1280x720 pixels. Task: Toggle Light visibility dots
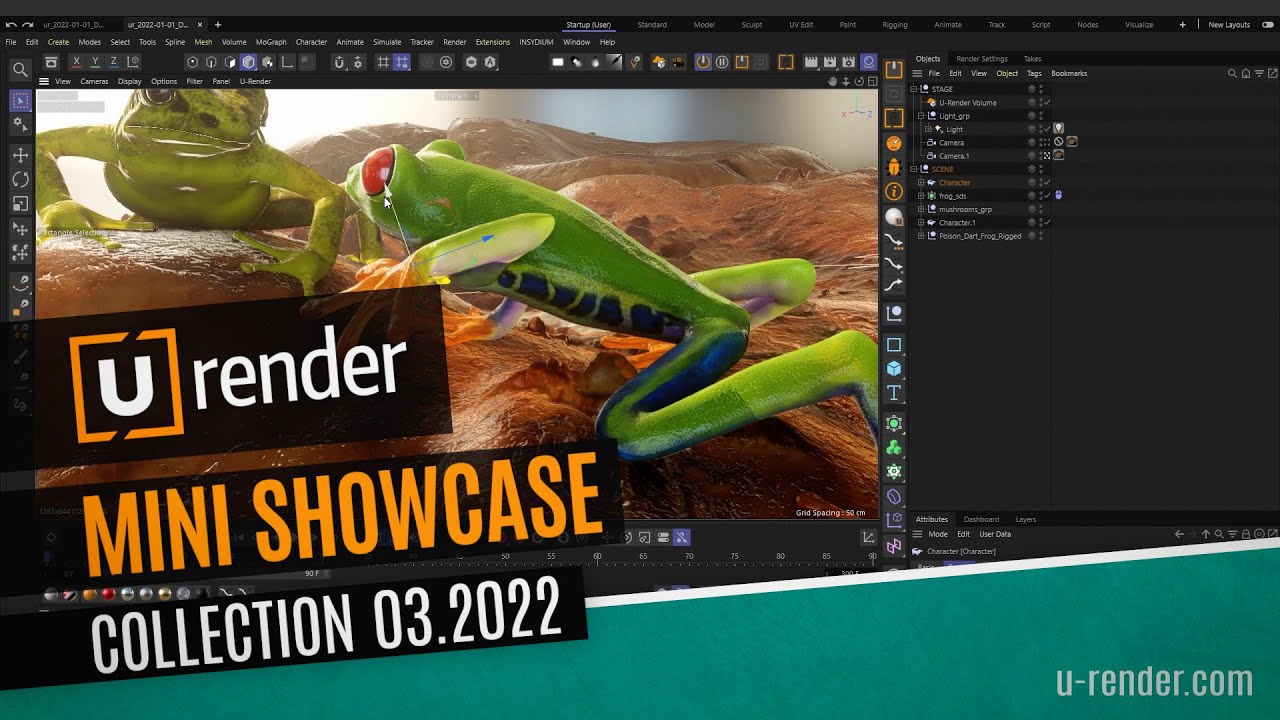[1040, 129]
